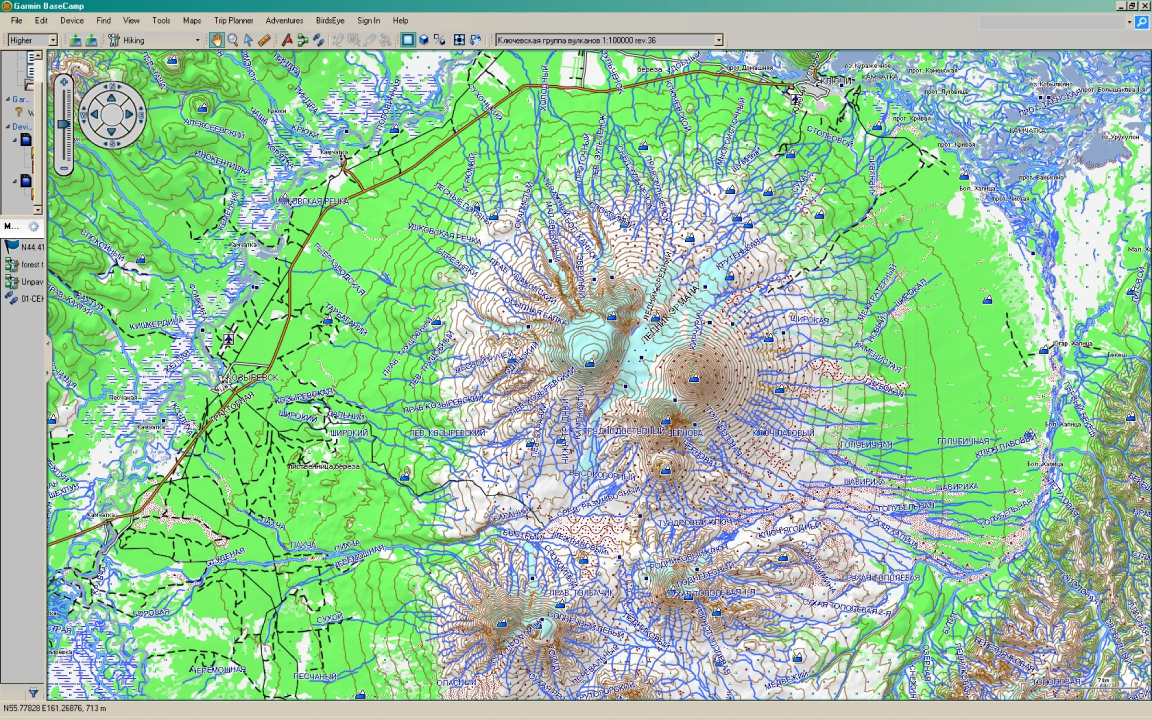Select the forest t... route in list
Screen dimensions: 1152x720
23,264
